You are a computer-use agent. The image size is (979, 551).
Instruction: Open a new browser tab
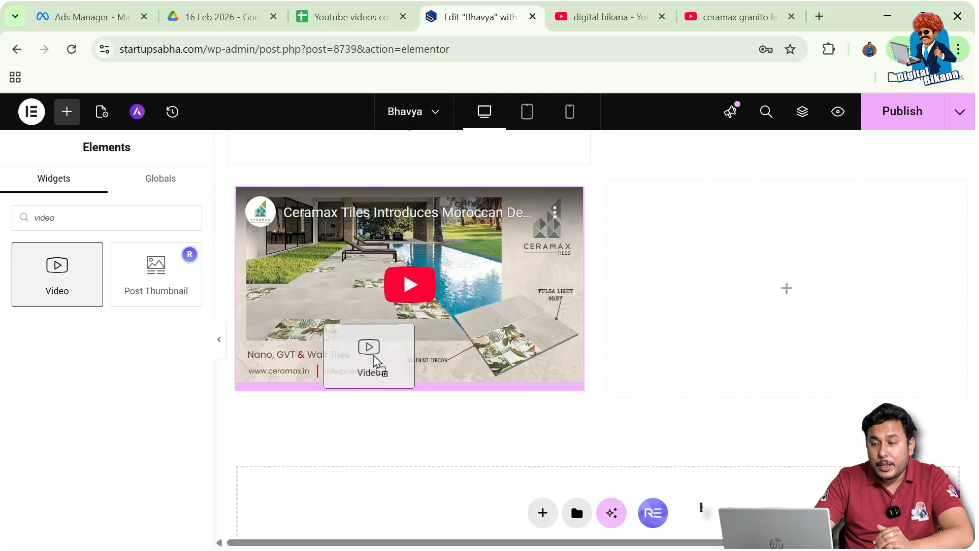(819, 17)
